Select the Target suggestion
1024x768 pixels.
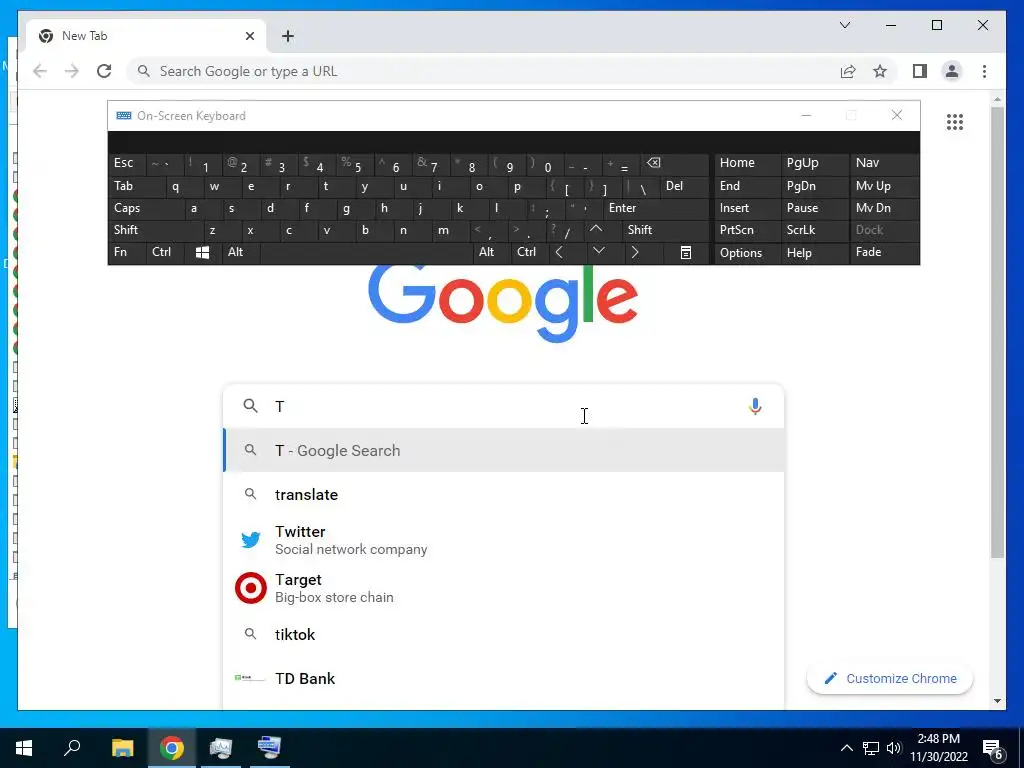[503, 588]
